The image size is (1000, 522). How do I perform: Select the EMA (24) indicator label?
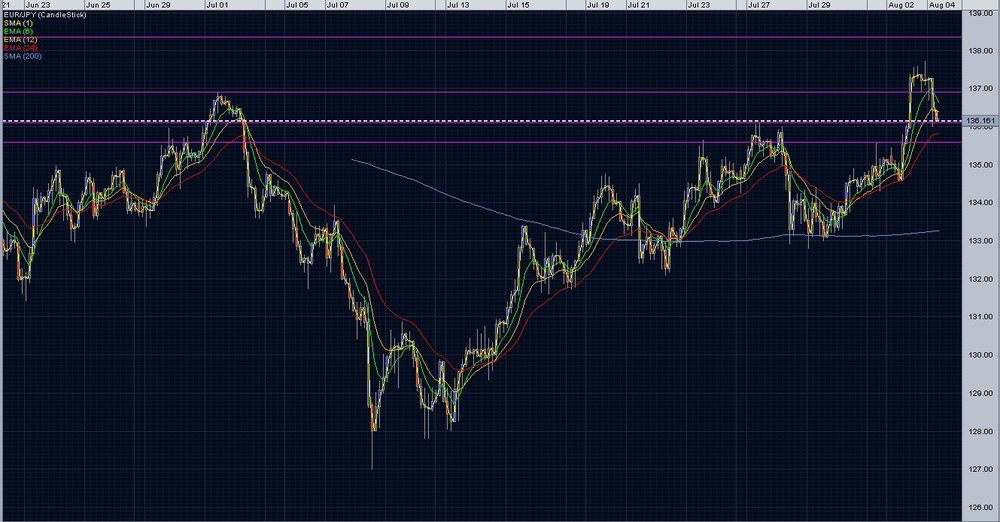click(x=20, y=48)
